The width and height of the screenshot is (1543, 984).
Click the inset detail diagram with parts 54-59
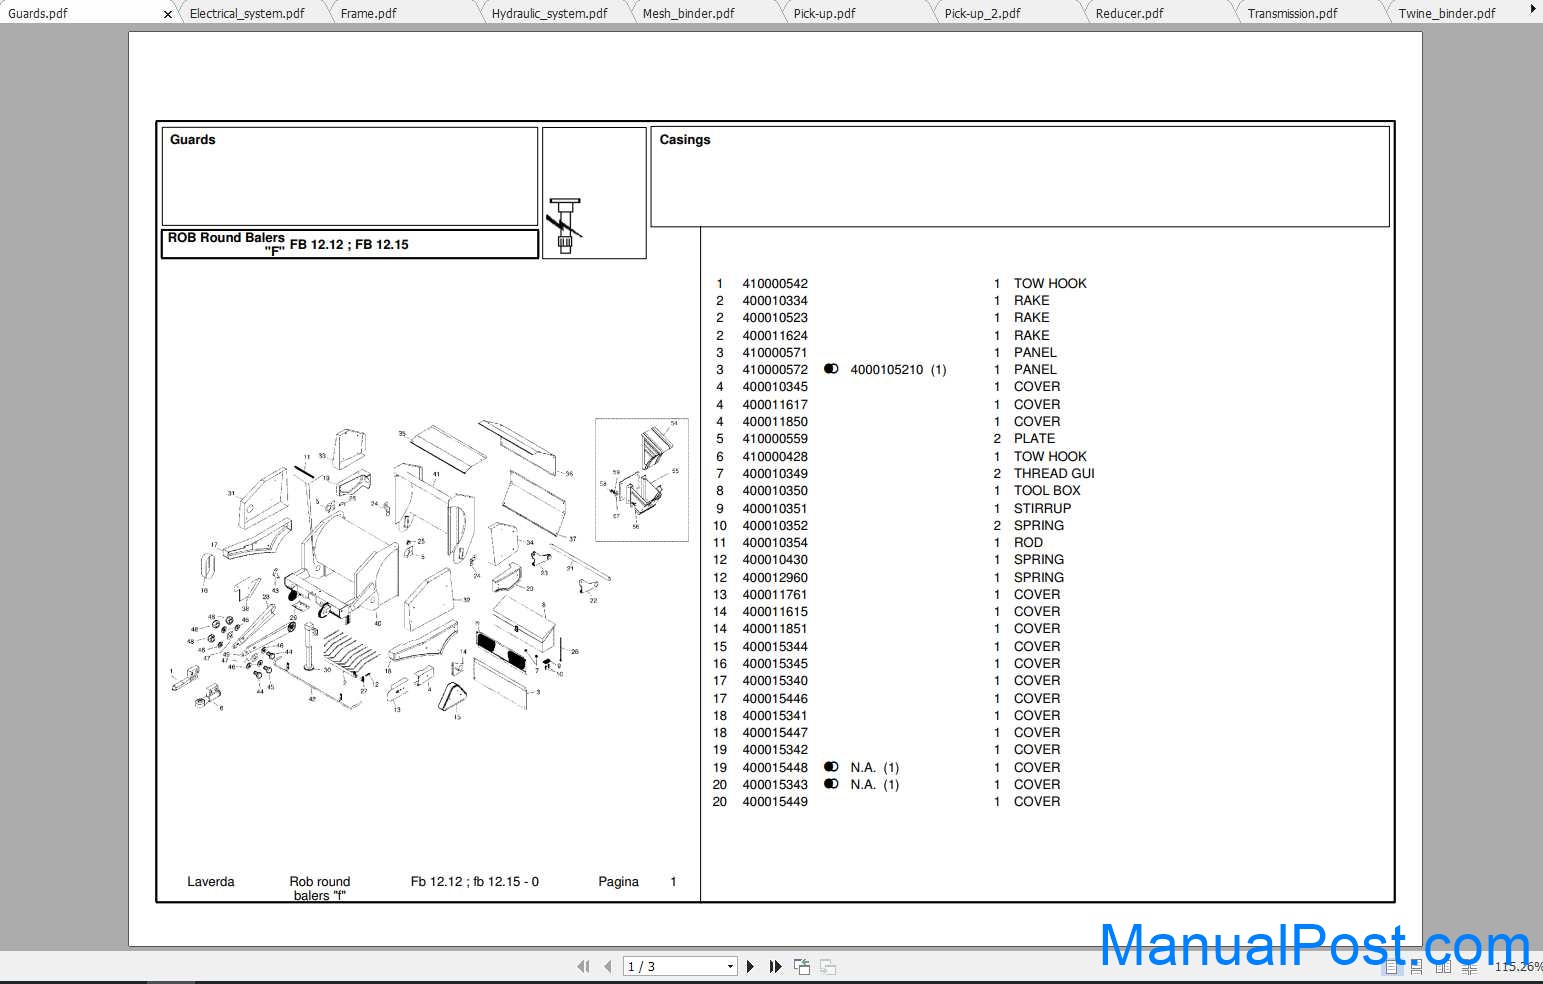pos(642,480)
